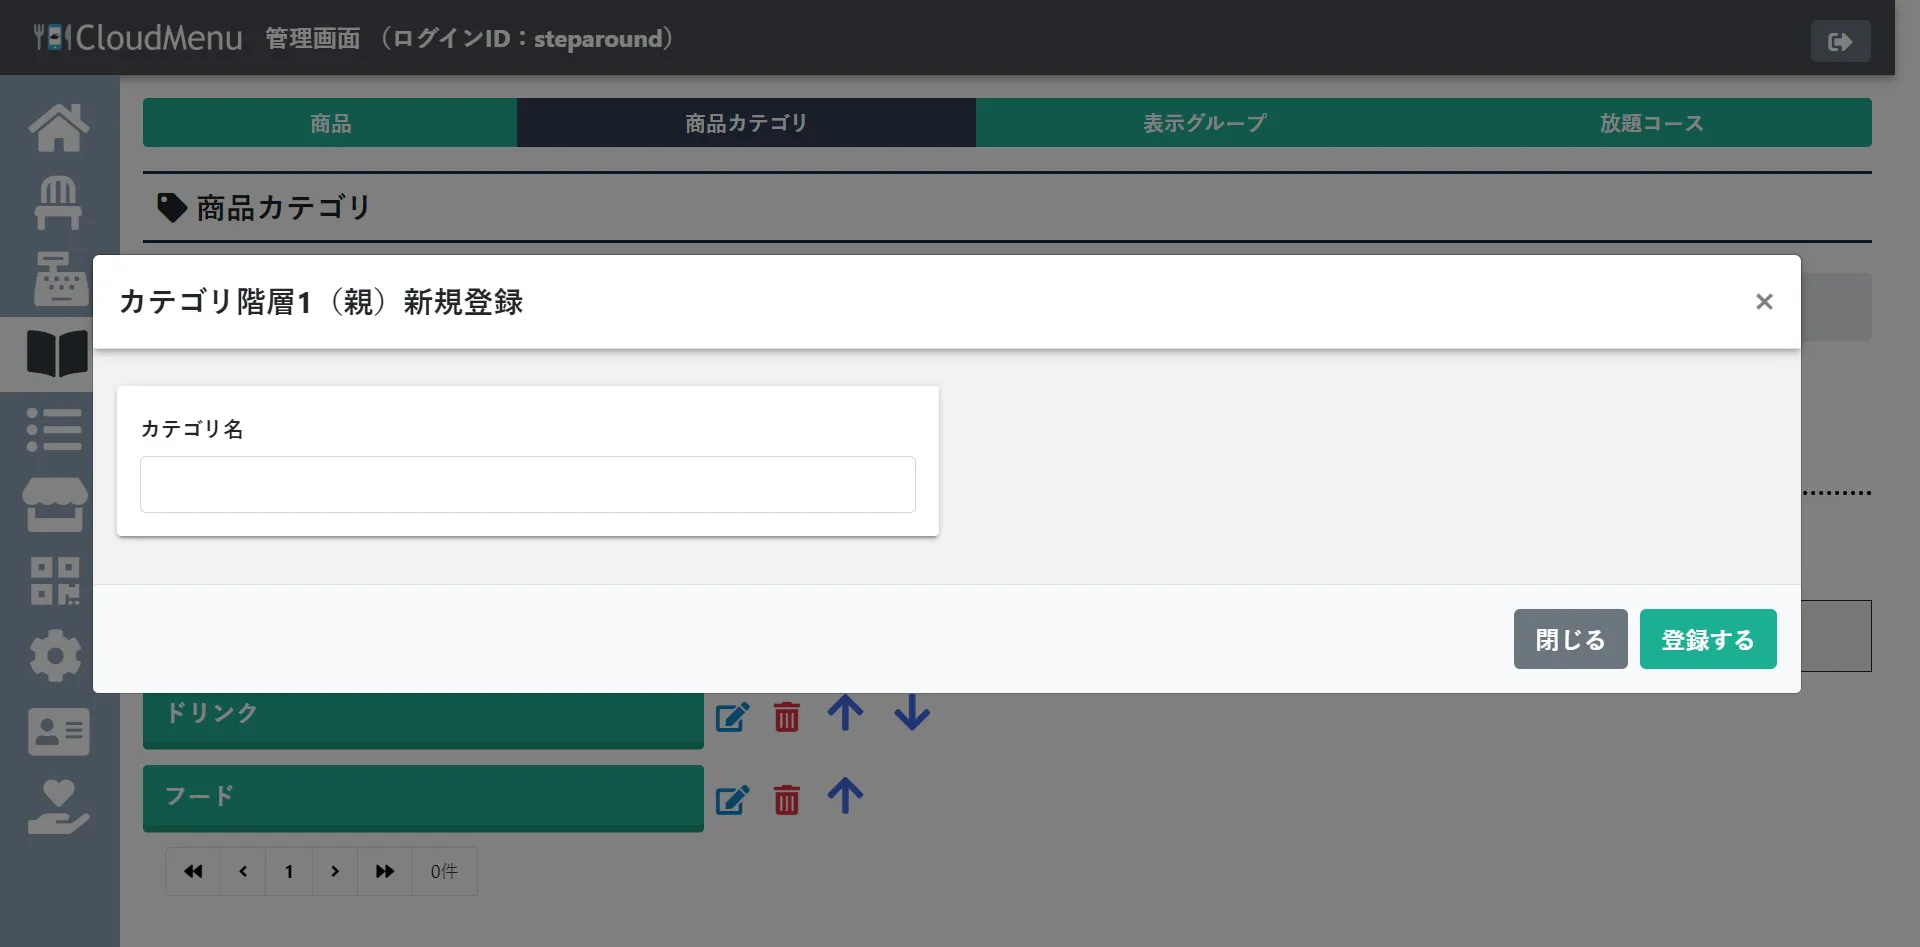1920x947 pixels.
Task: Go to previous page
Action: 243,872
